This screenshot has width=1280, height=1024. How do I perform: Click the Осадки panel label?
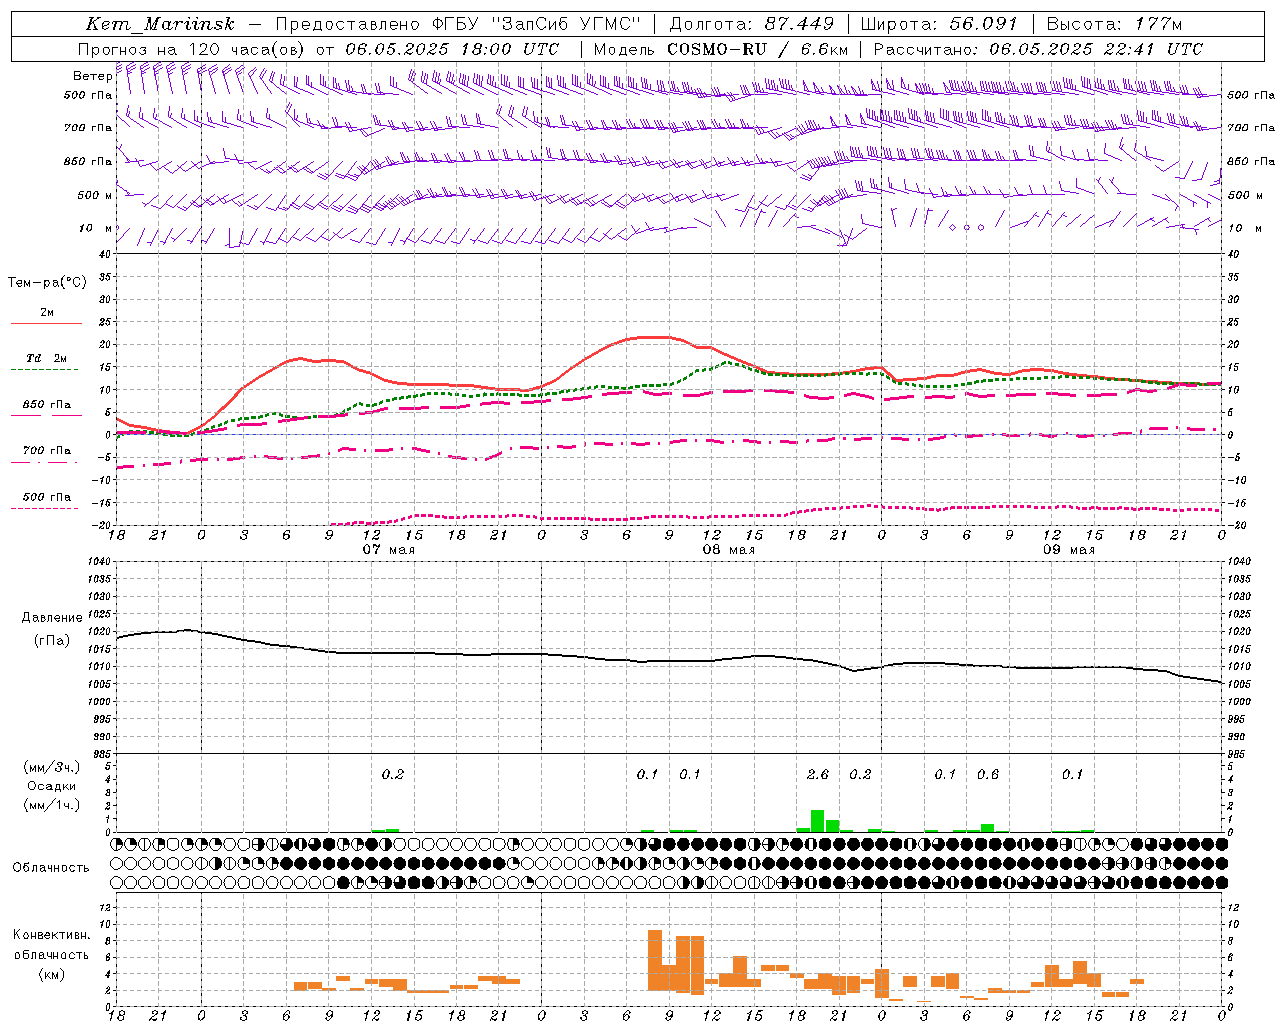(52, 786)
